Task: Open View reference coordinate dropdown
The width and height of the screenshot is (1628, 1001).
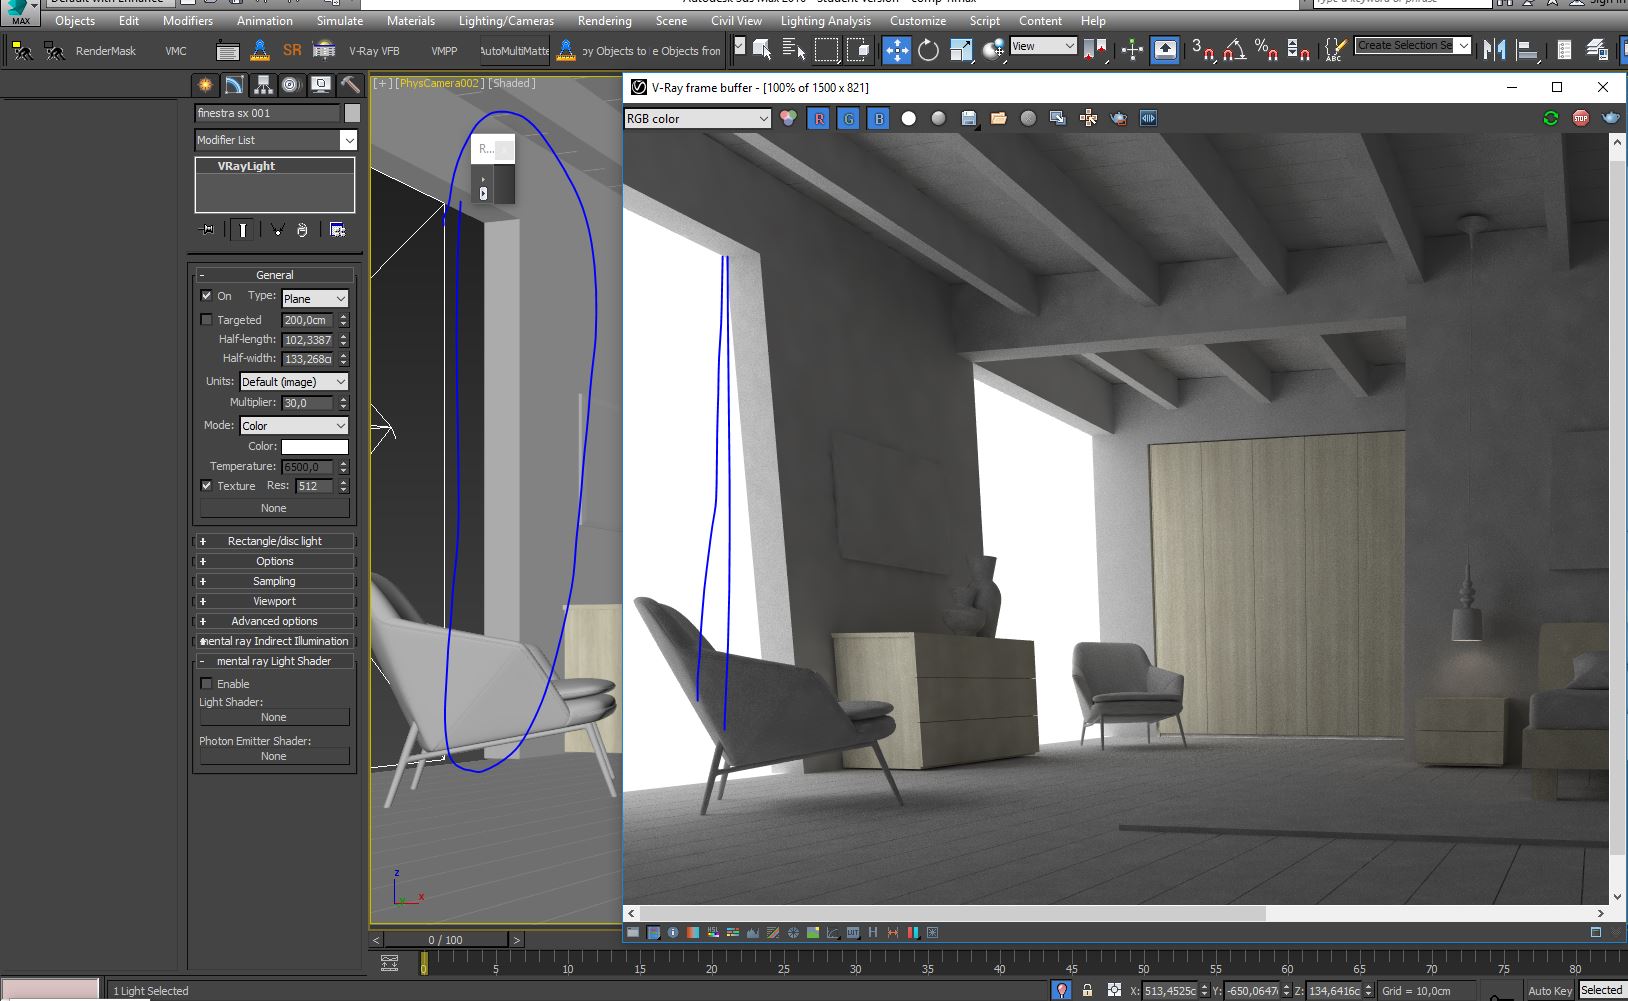Action: tap(1043, 46)
